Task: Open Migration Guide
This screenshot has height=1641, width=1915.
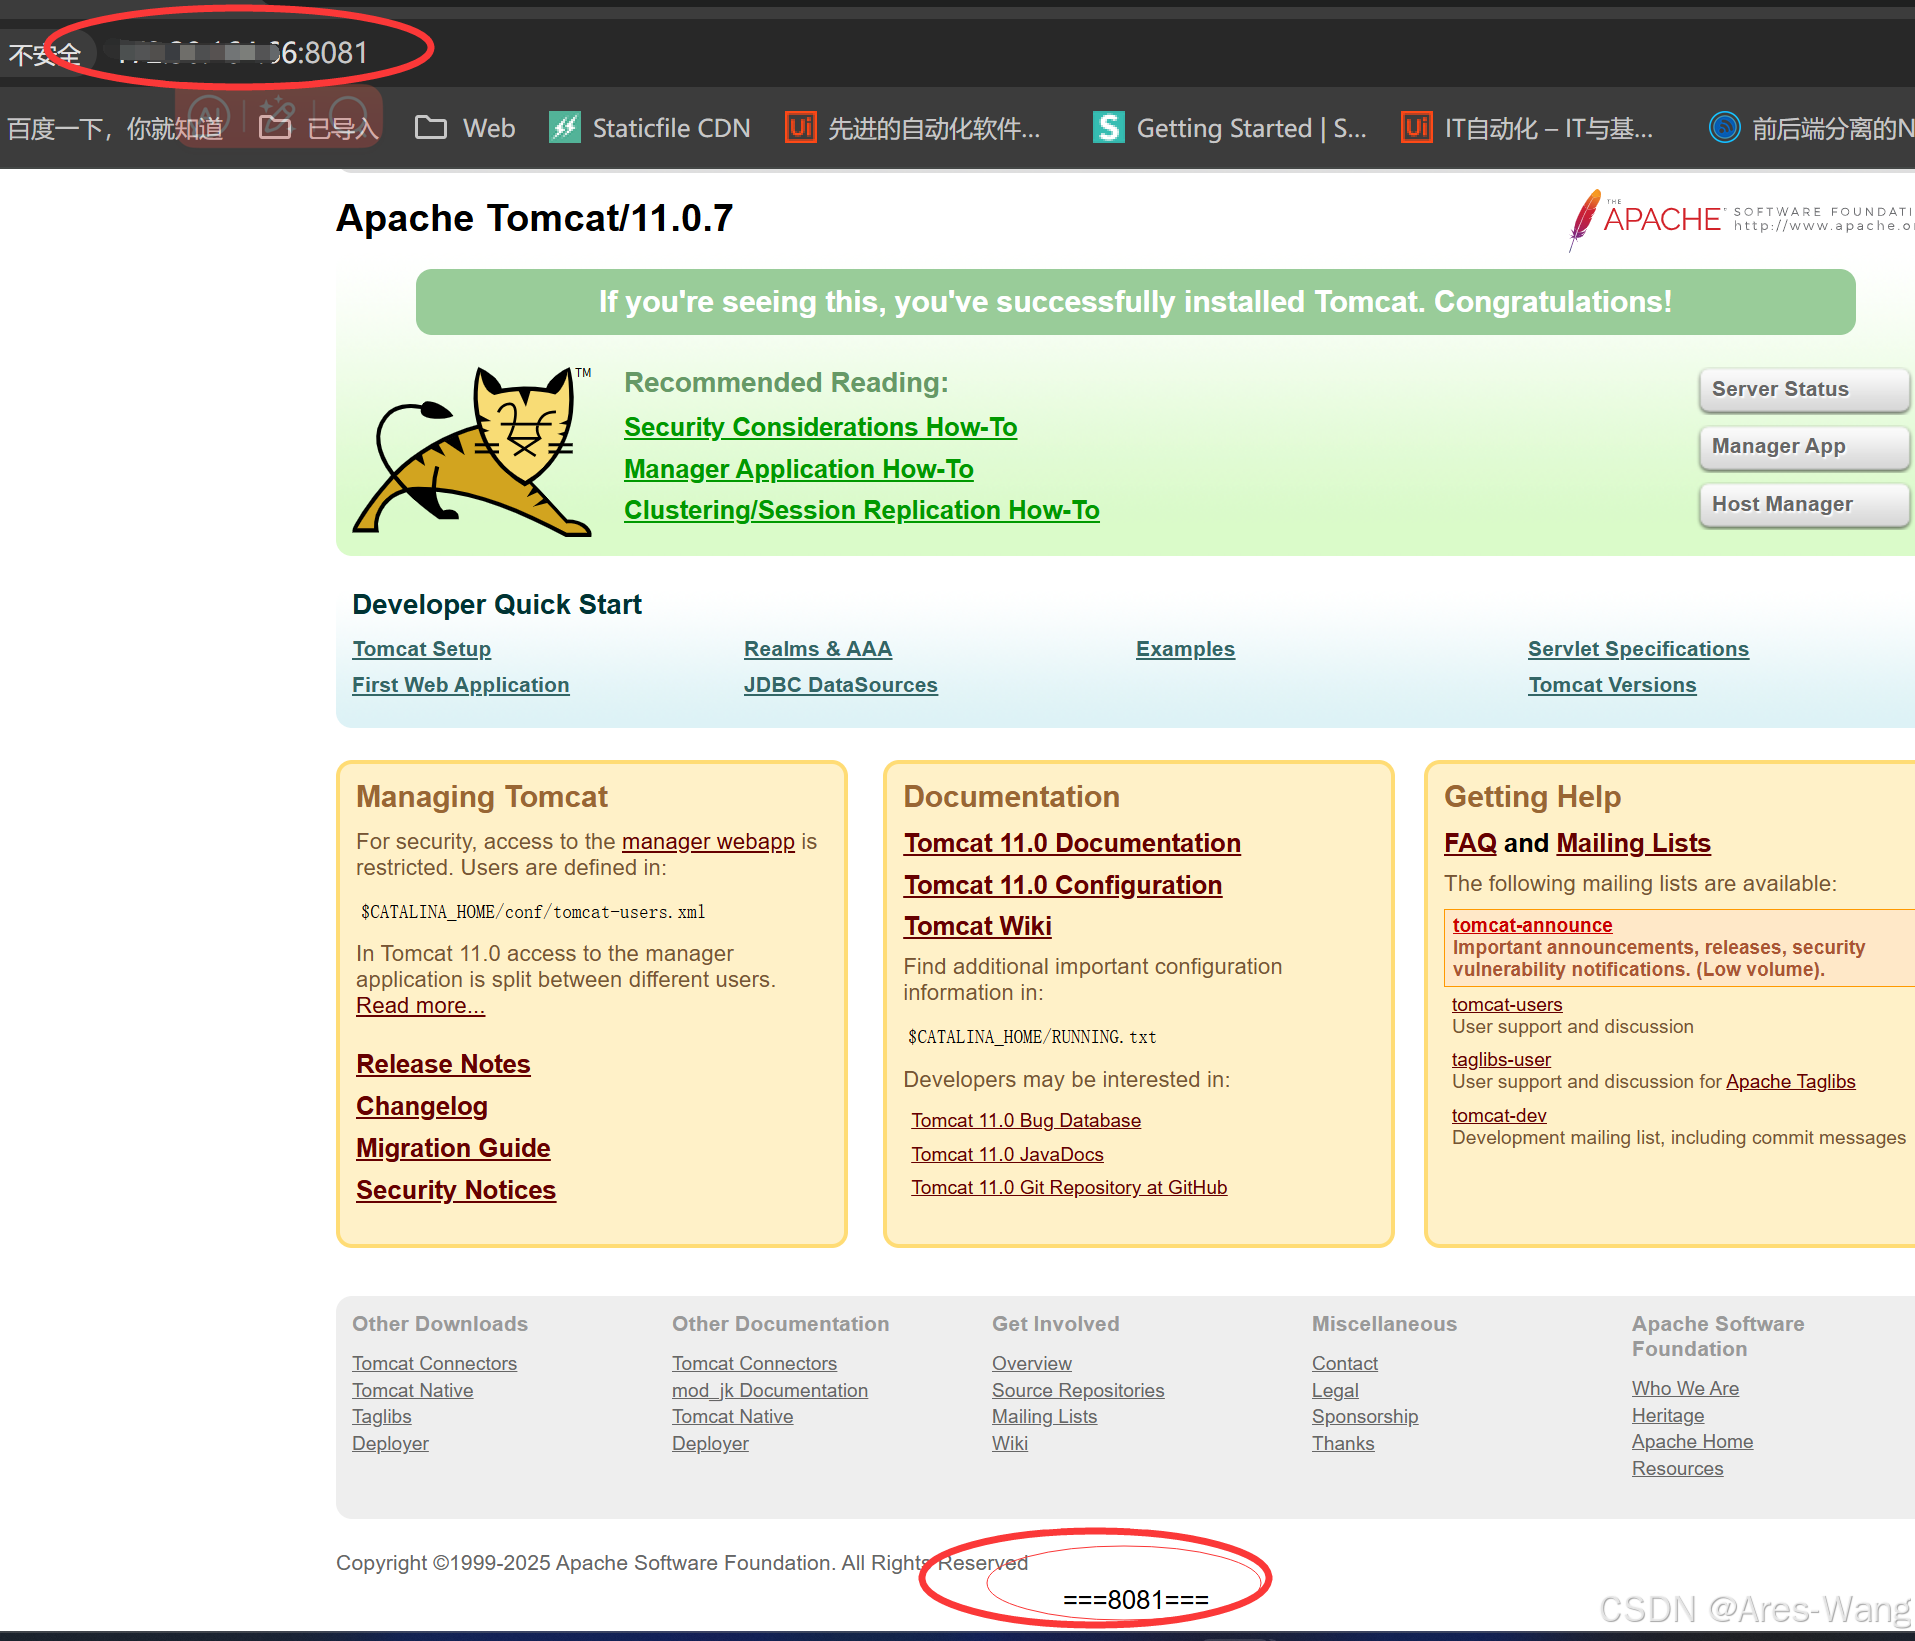Action: 453,1148
